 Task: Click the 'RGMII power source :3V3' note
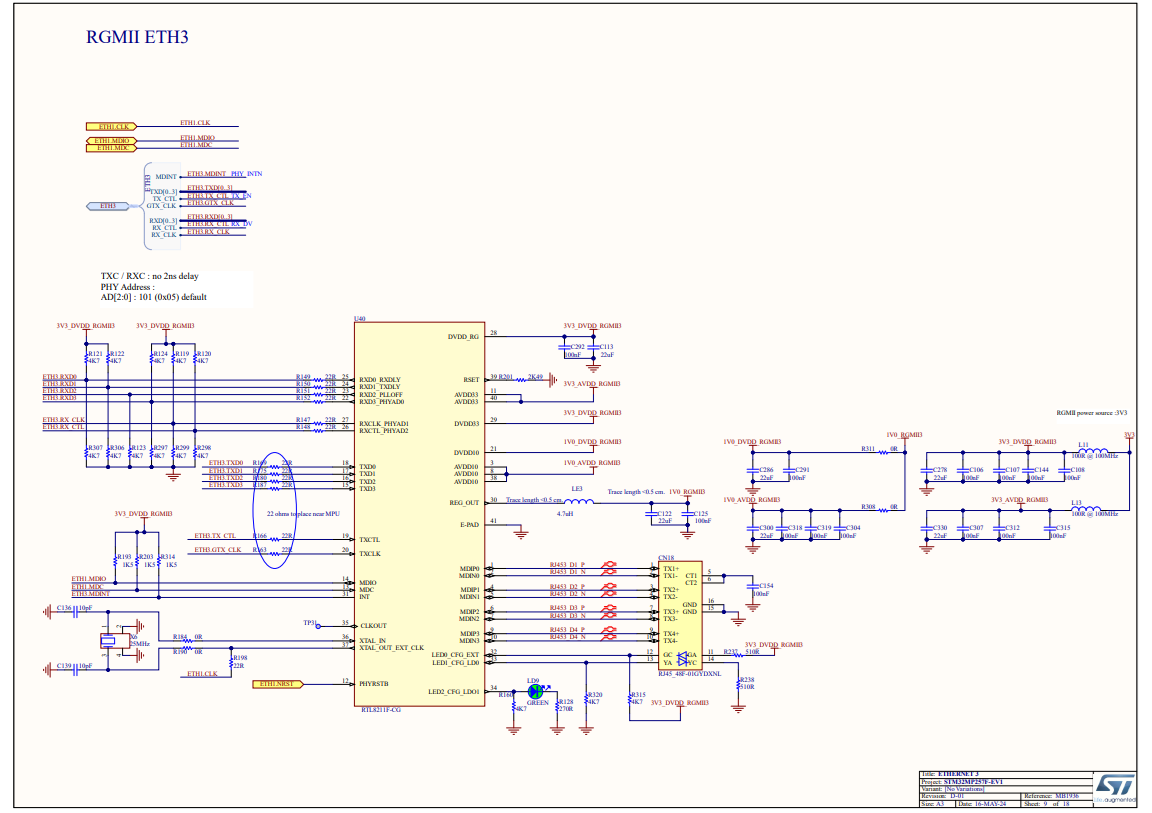tap(1092, 413)
